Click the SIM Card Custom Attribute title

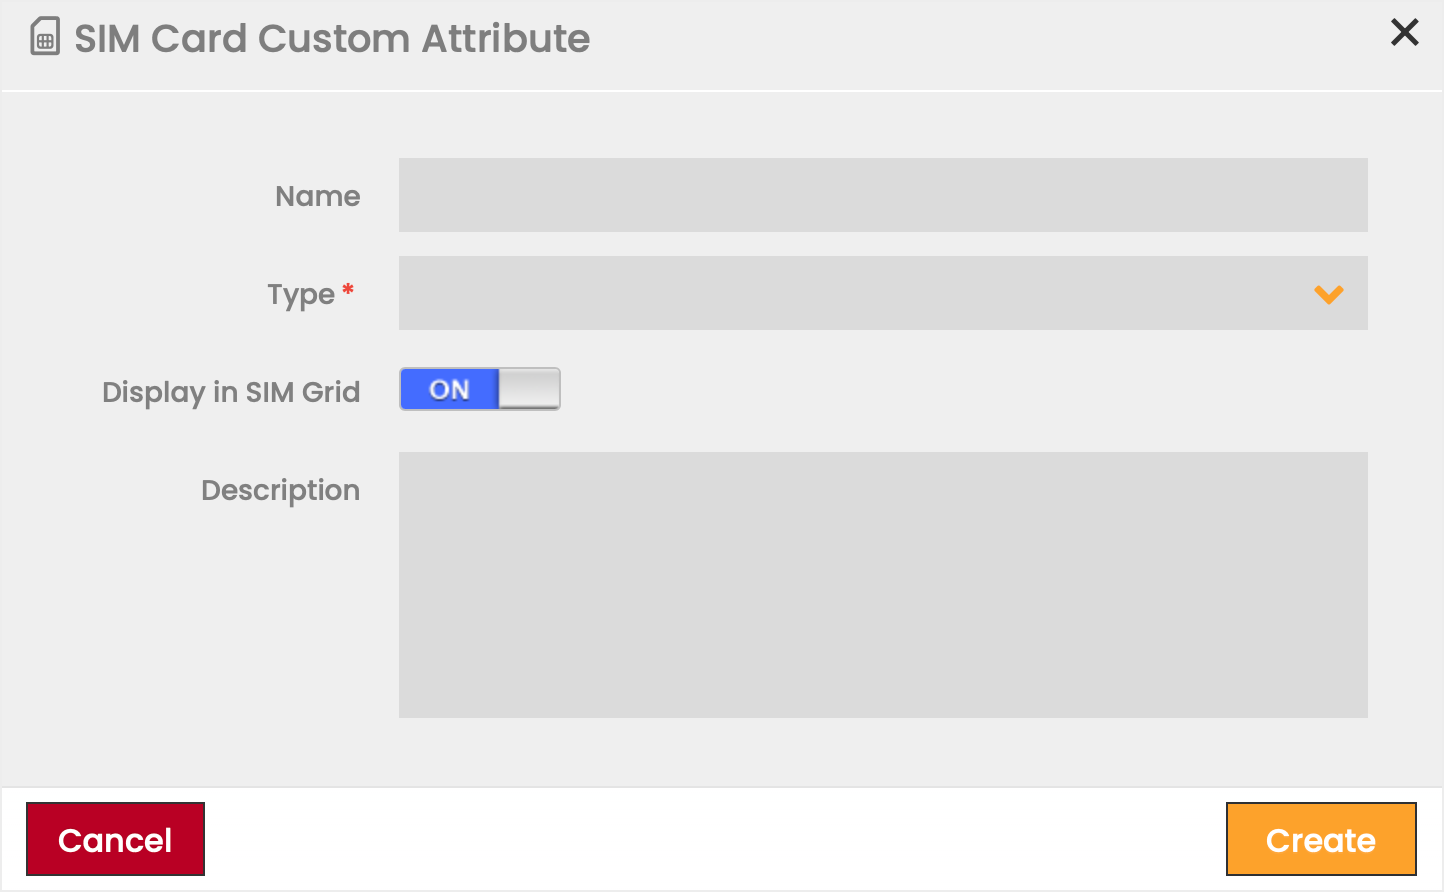pos(332,39)
